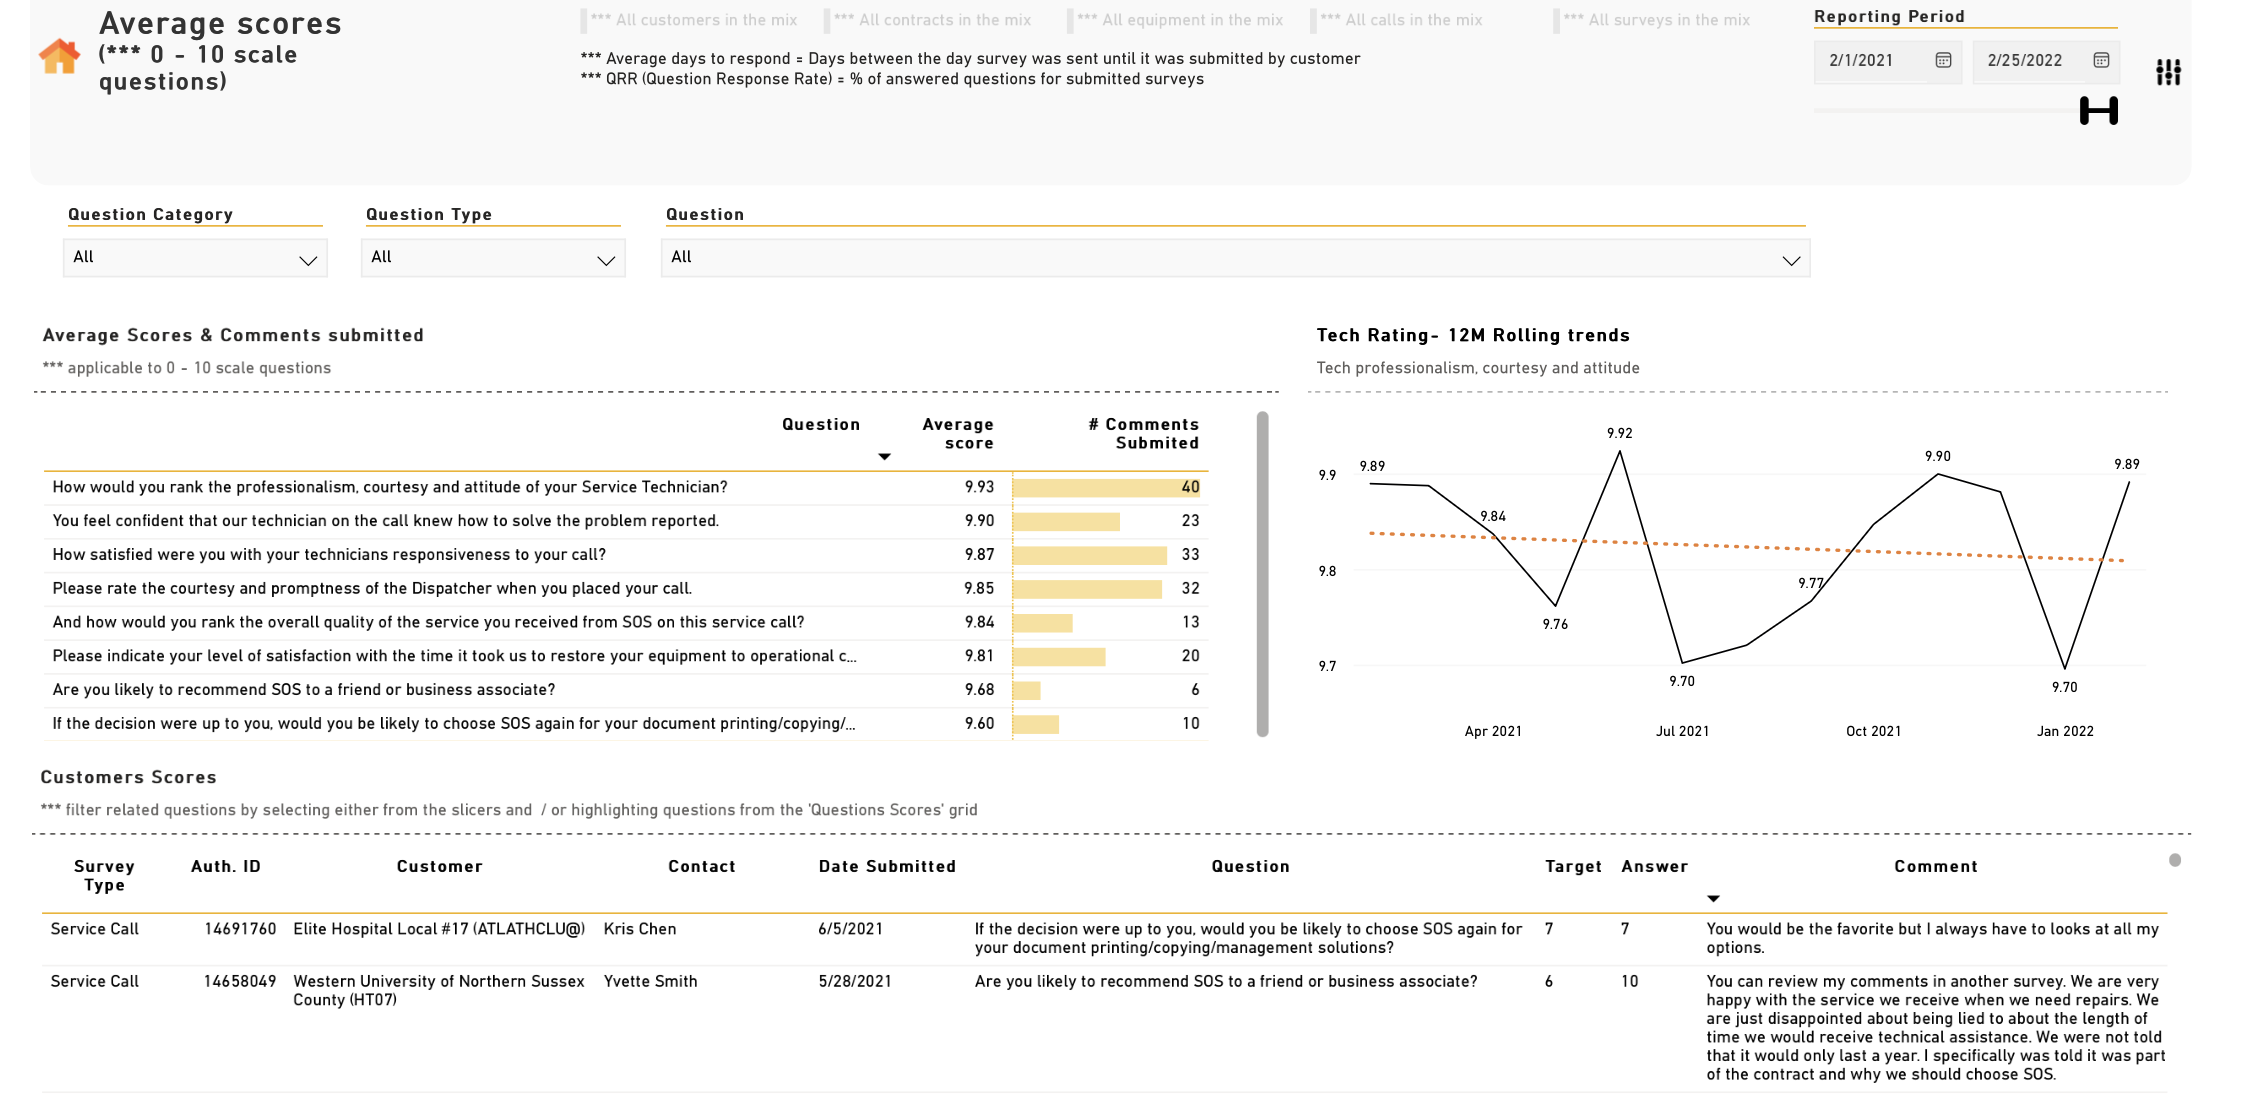The width and height of the screenshot is (2248, 1096).
Task: Expand the Question dropdown
Action: pyautogui.click(x=1235, y=258)
